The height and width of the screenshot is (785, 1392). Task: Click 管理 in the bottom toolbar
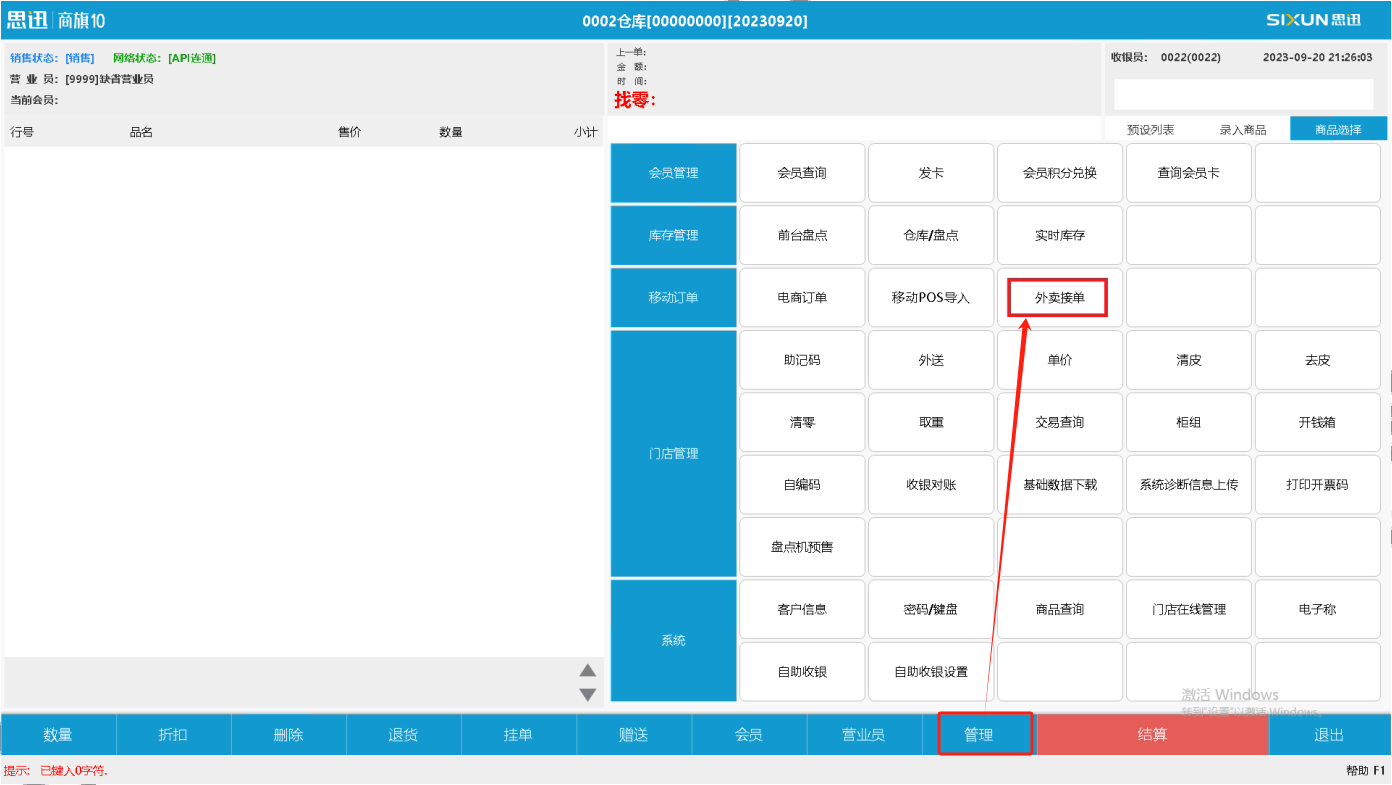[x=979, y=735]
